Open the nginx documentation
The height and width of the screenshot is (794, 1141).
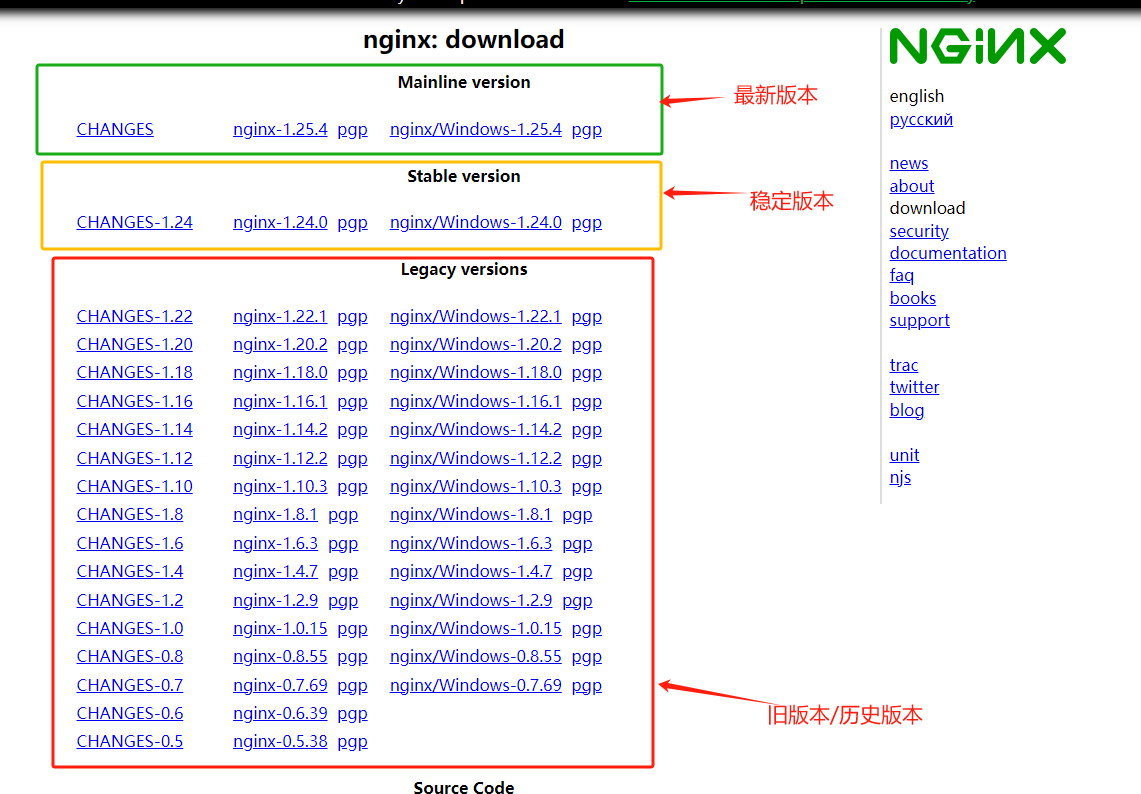click(x=947, y=253)
